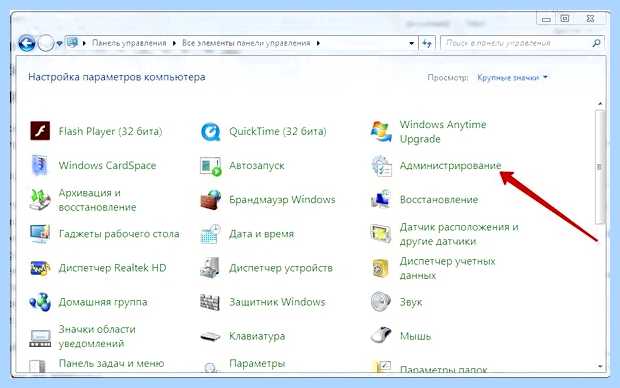Open the Автозапуск link
This screenshot has width=620, height=388.
257,165
